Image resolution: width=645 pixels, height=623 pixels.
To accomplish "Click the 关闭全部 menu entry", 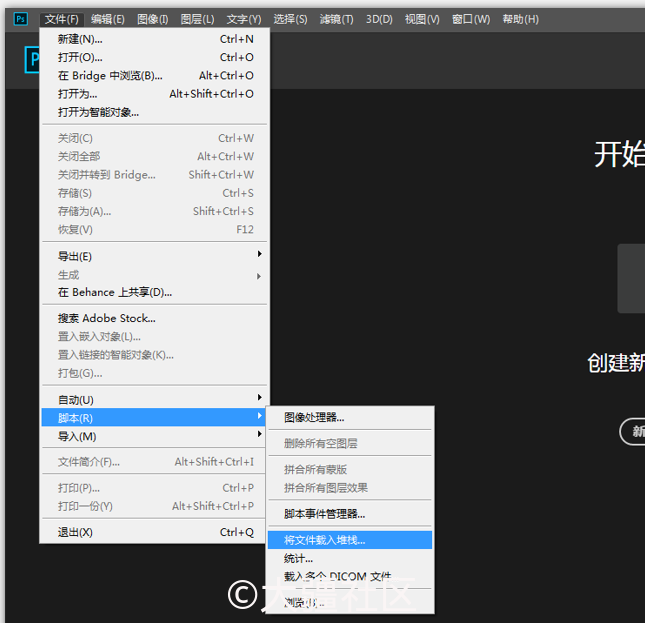I will [x=155, y=156].
